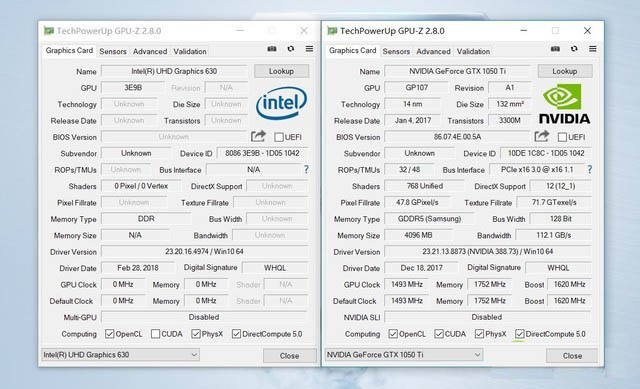Click Bandwidth value 112.1 GB/s
This screenshot has width=640, height=389.
point(554,235)
